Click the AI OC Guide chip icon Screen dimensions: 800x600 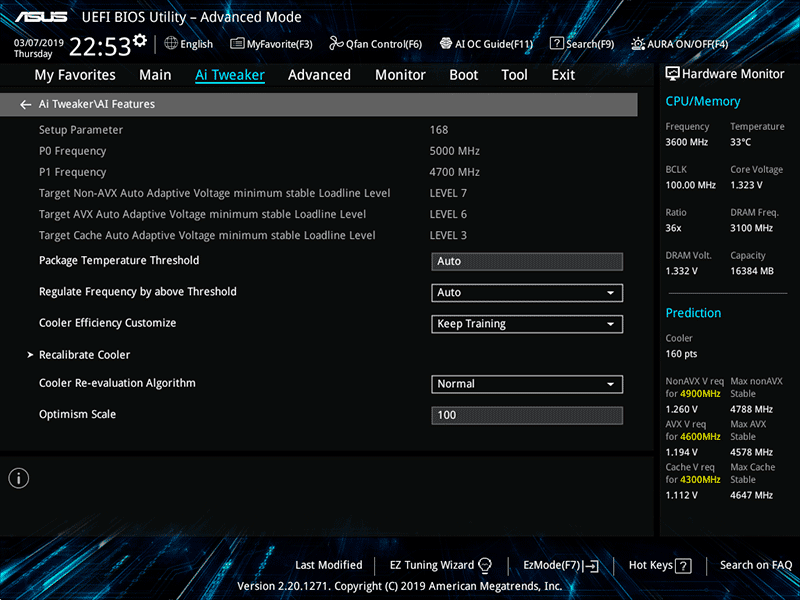[x=446, y=43]
